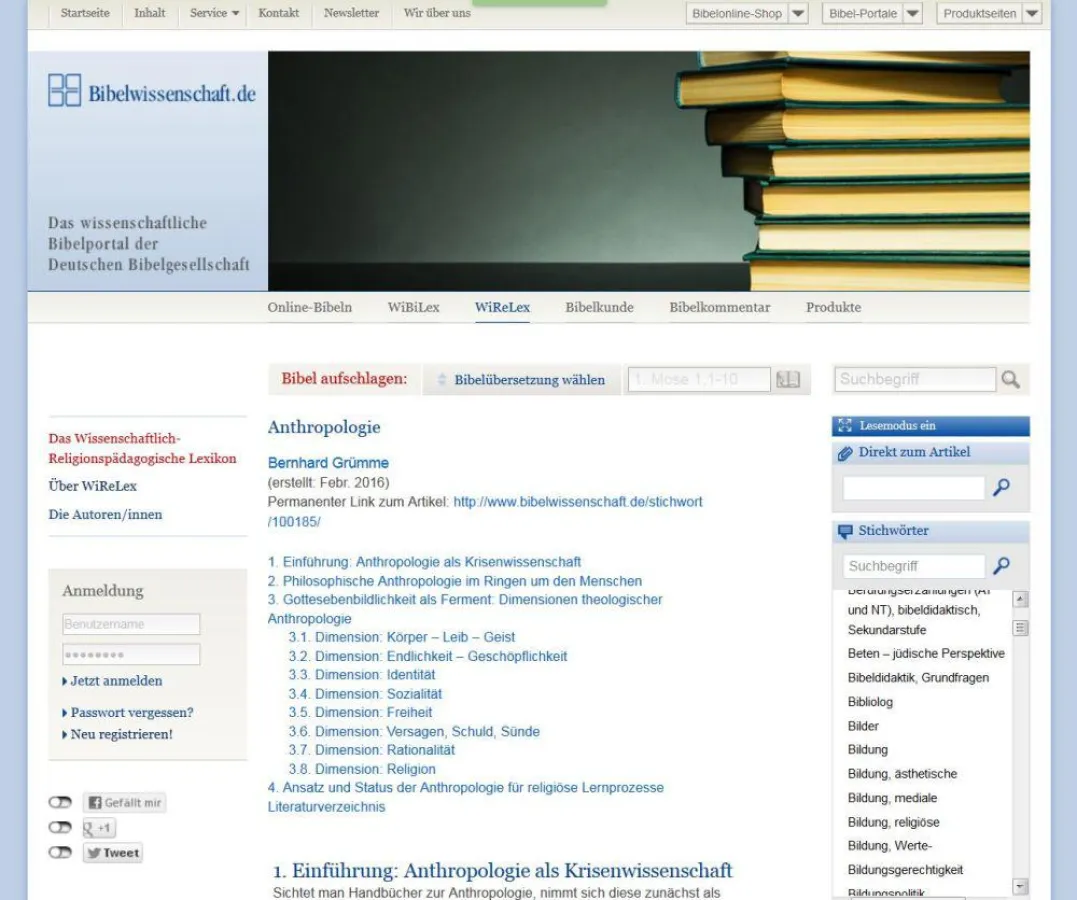The width and height of the screenshot is (1077, 900).
Task: Click the open book icon beside Bible reference
Action: coord(788,380)
